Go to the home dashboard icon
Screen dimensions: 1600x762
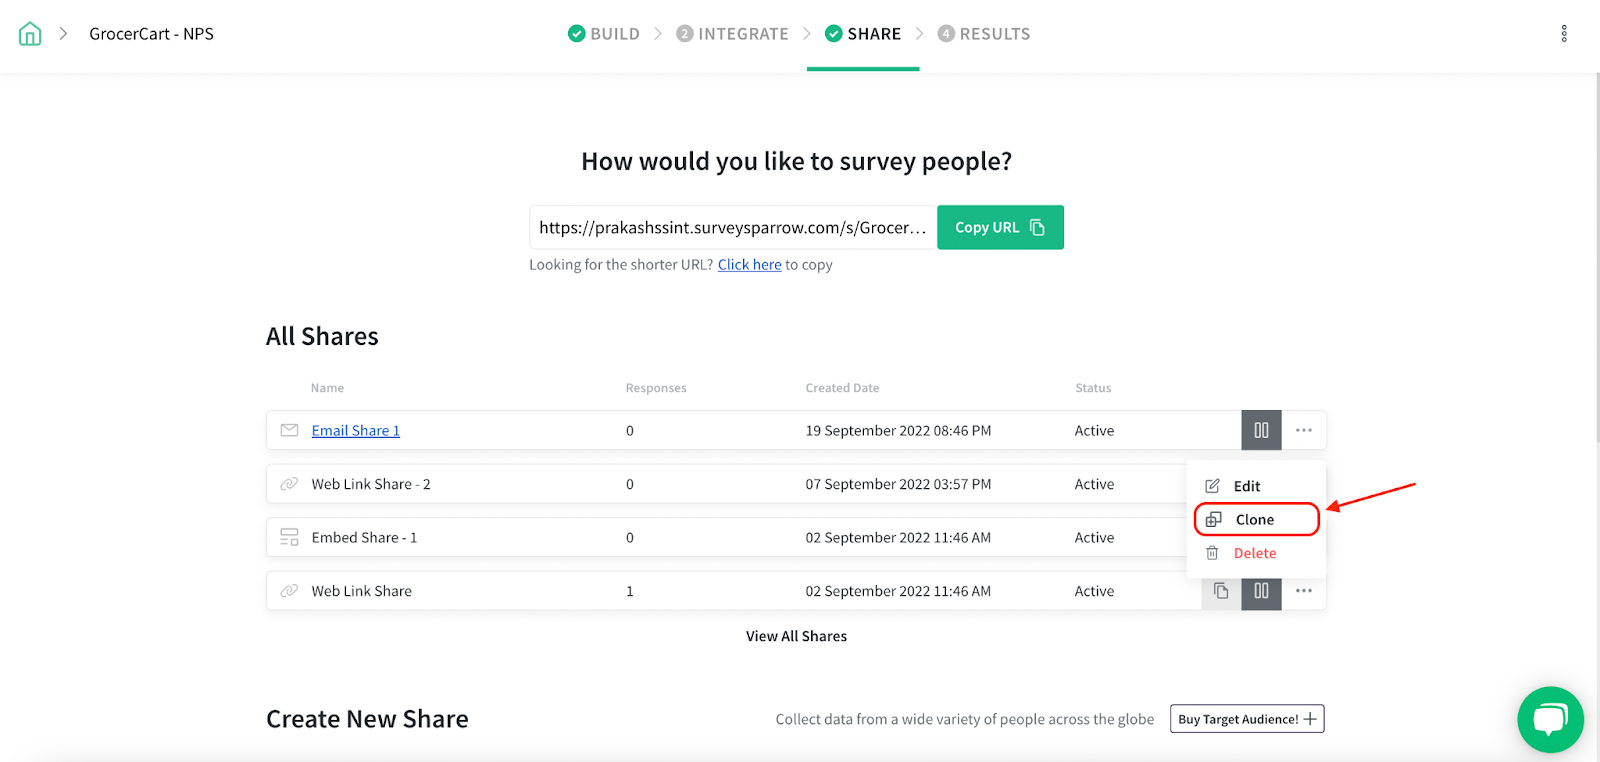click(x=30, y=34)
